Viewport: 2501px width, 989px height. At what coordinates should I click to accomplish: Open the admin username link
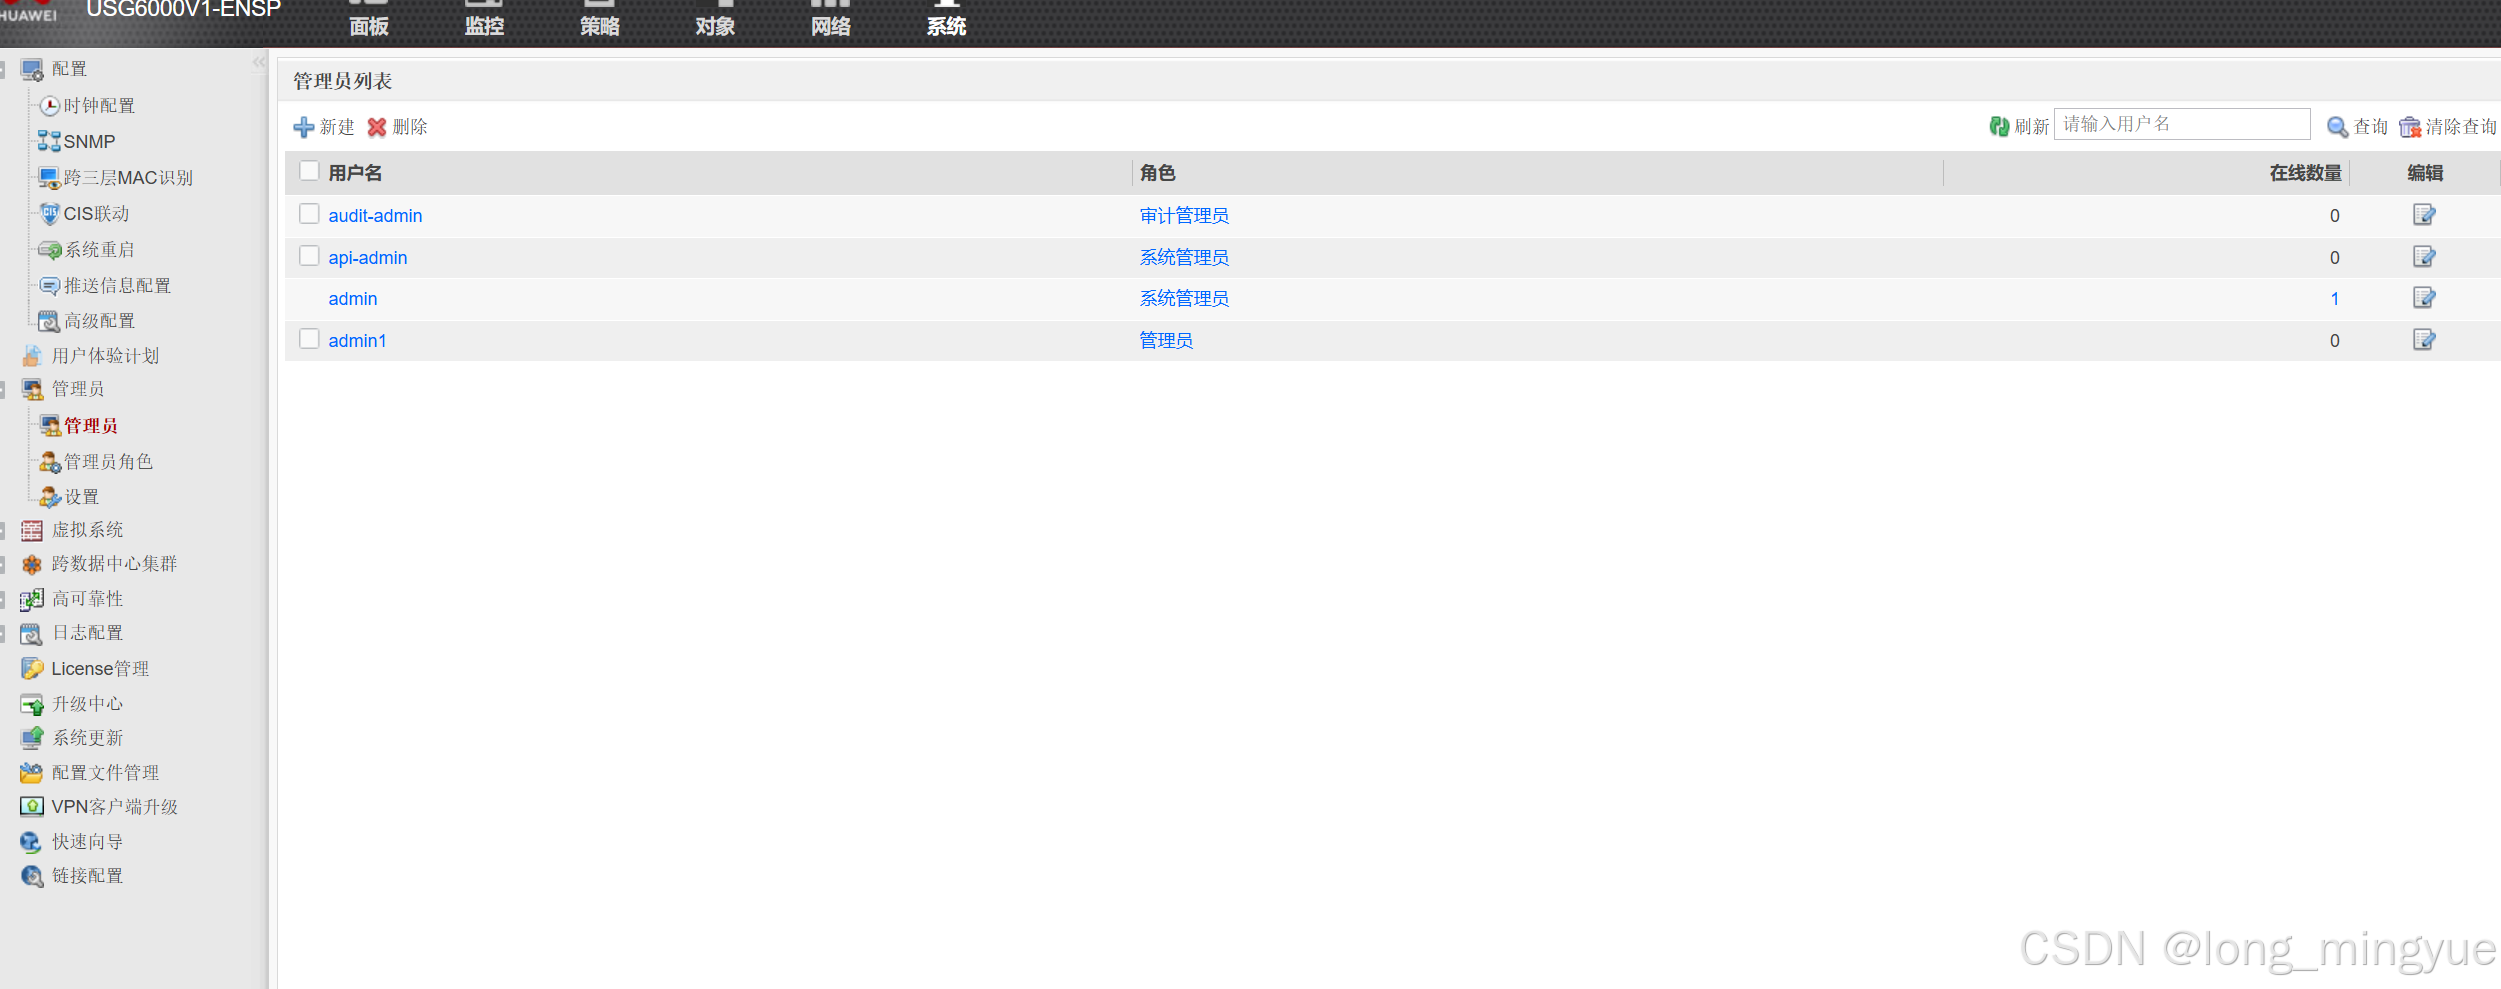coord(353,298)
